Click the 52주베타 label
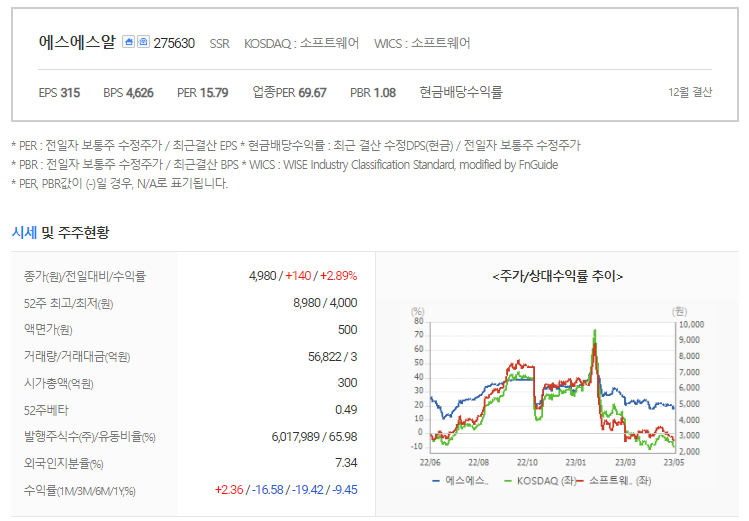Viewport: 749px width, 521px height. [x=46, y=410]
